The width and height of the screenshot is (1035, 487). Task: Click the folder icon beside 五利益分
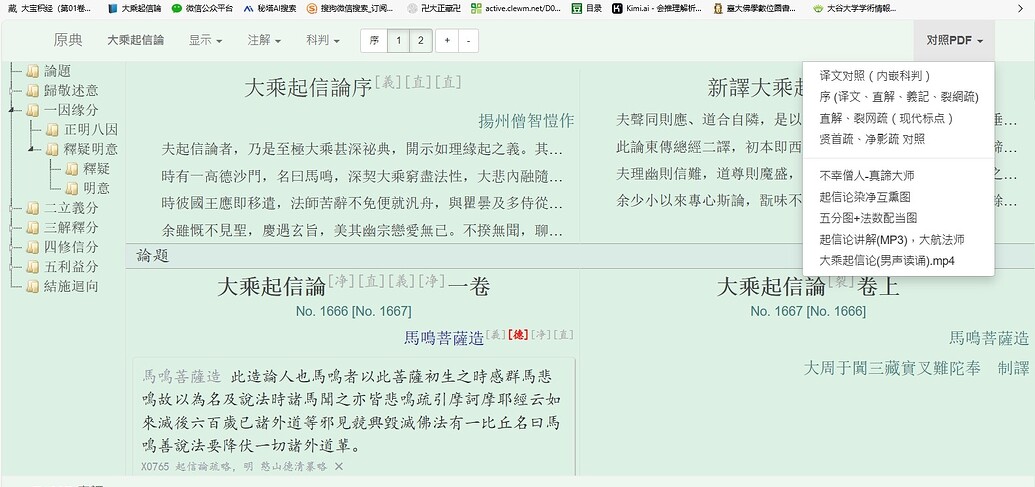(32, 267)
